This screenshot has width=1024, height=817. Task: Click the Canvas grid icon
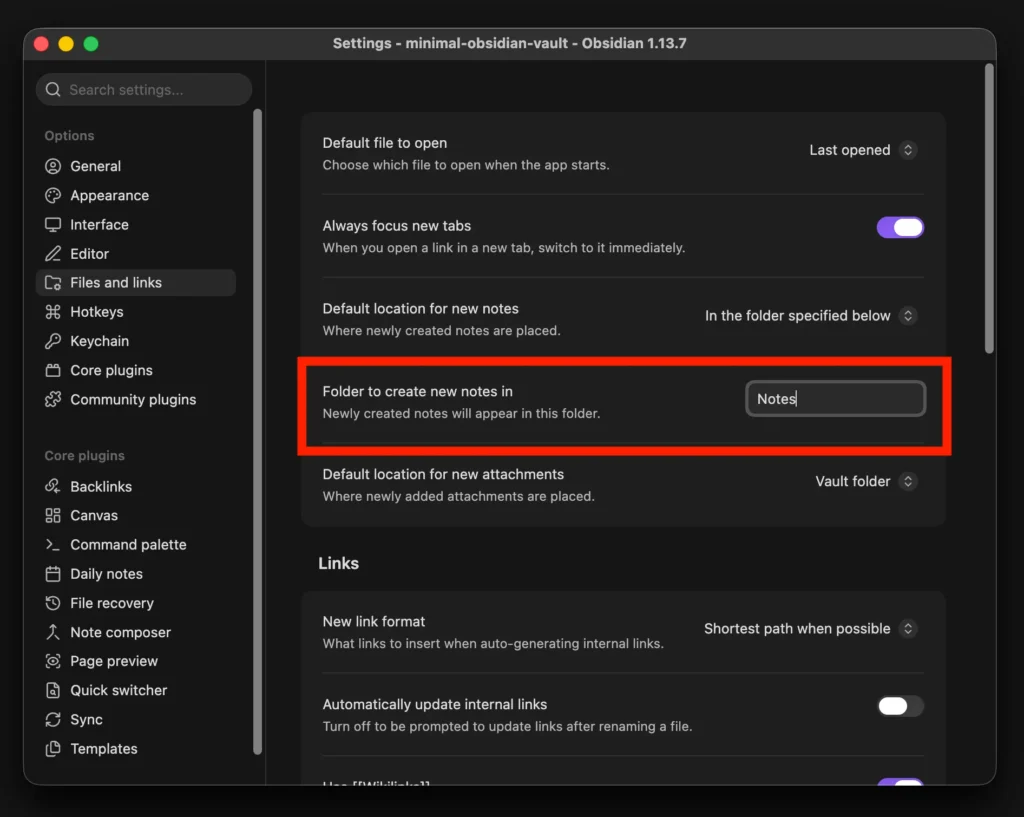(53, 515)
